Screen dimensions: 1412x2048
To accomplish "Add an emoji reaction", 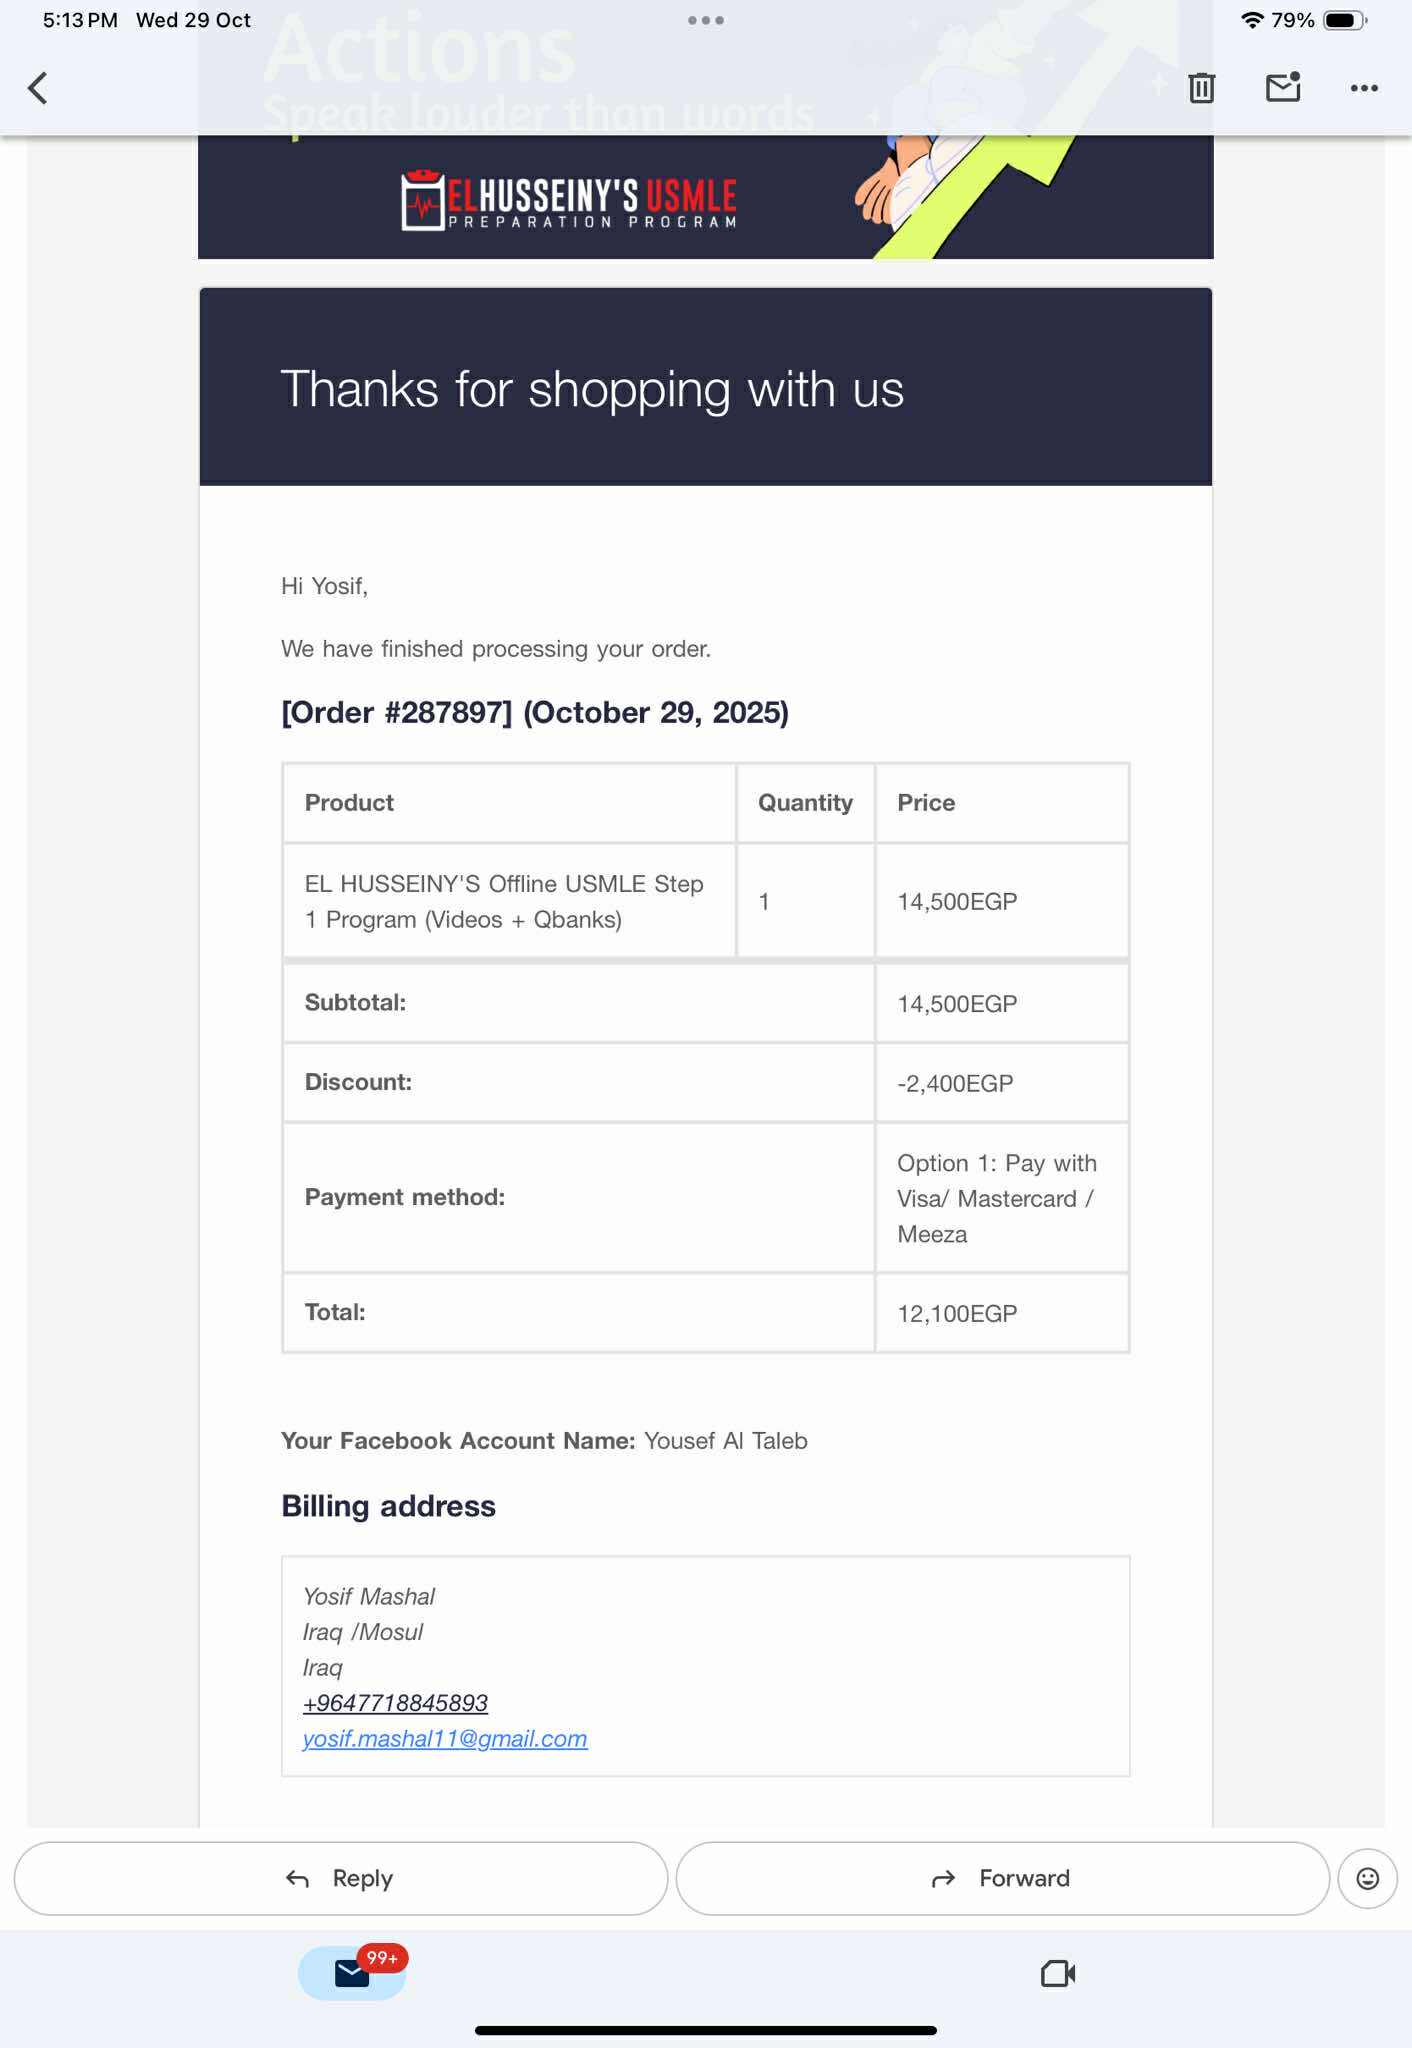I will pyautogui.click(x=1367, y=1878).
